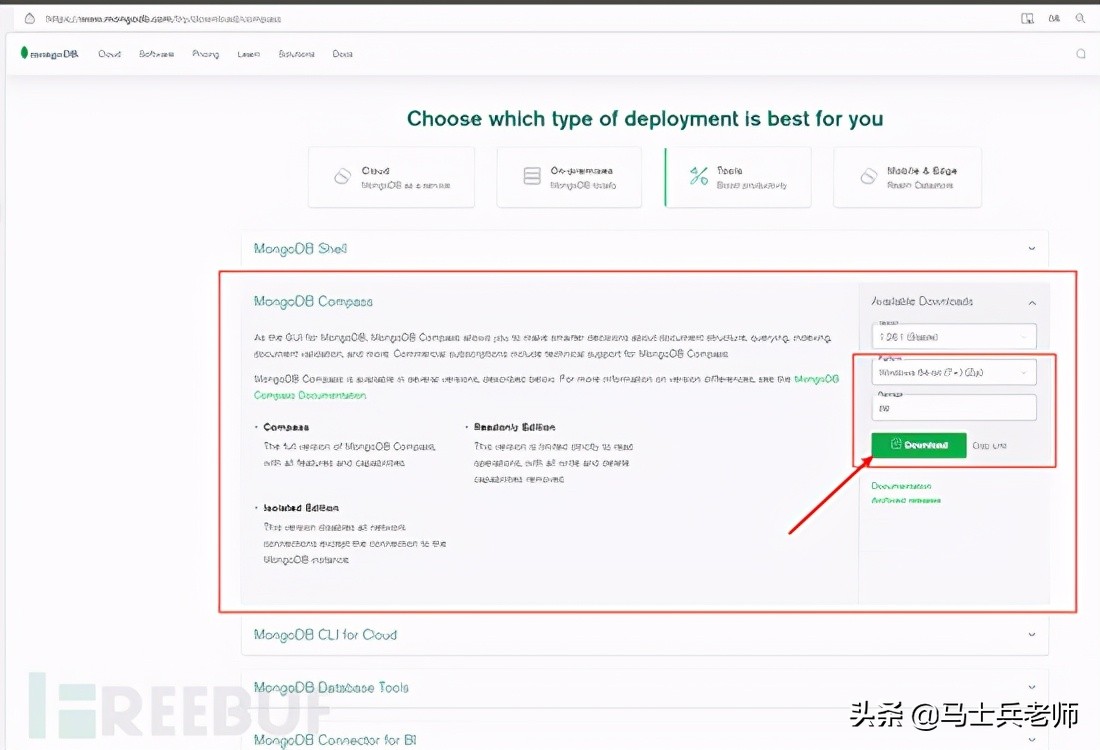Expand MongoDB CLI for Cloud chevron
This screenshot has width=1100, height=750.
[x=1032, y=634]
